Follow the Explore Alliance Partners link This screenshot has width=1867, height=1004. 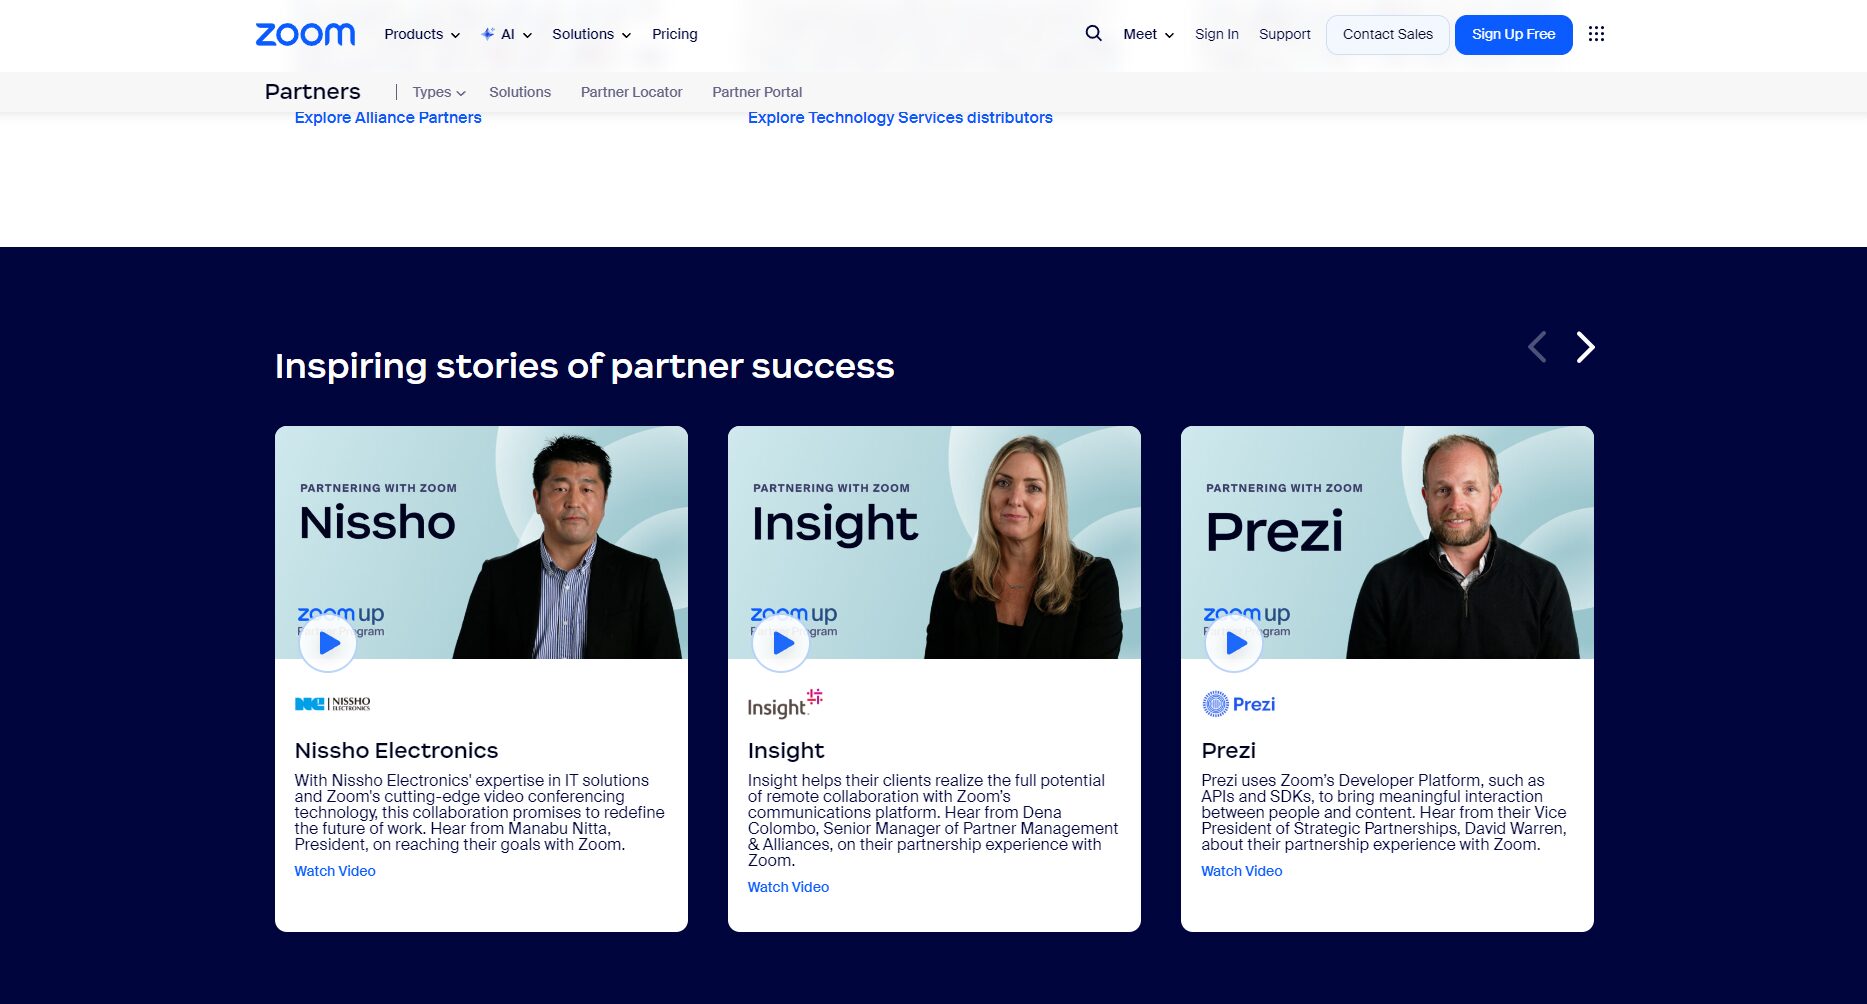tap(388, 117)
